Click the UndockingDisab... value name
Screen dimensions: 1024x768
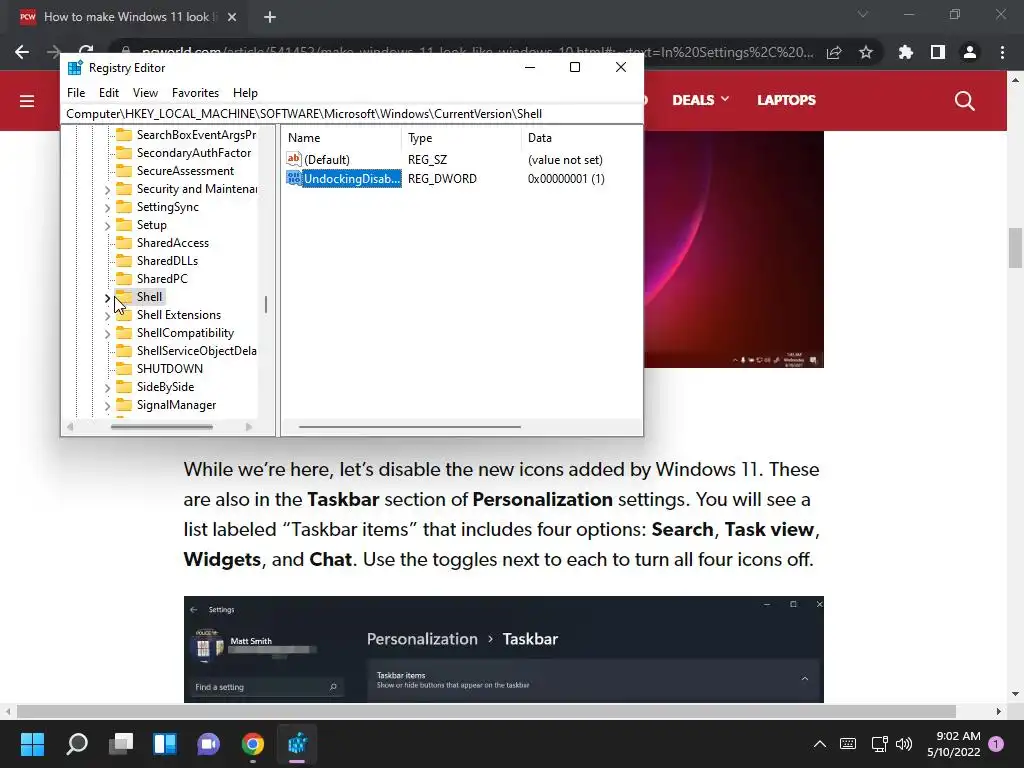pyautogui.click(x=351, y=178)
